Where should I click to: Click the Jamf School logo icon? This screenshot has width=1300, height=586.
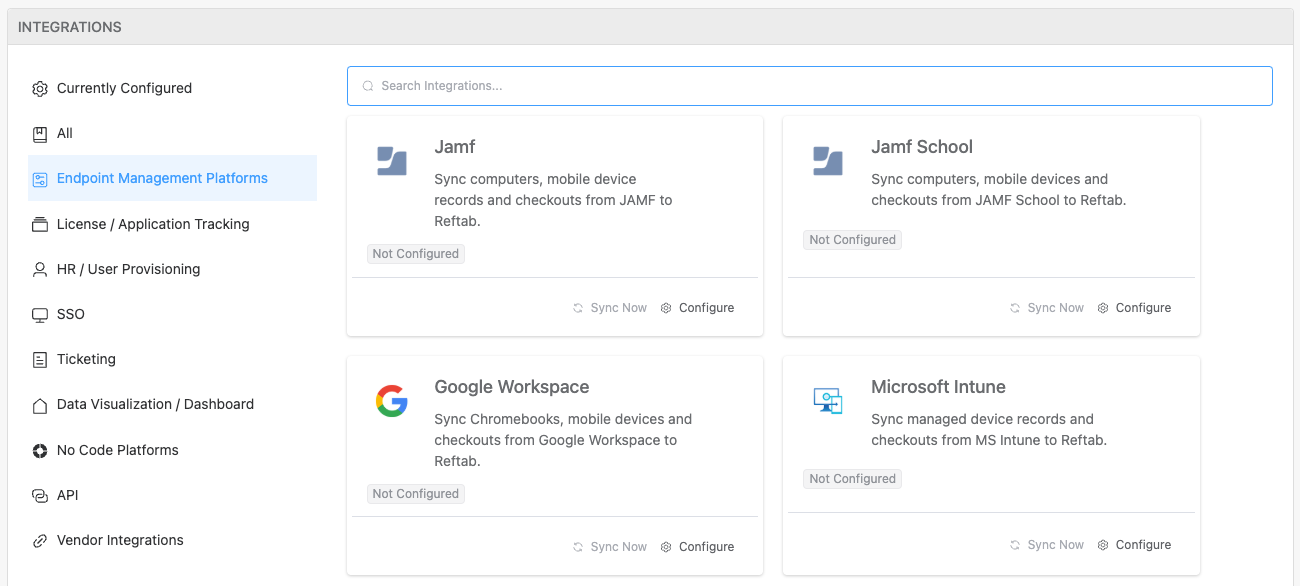tap(828, 159)
